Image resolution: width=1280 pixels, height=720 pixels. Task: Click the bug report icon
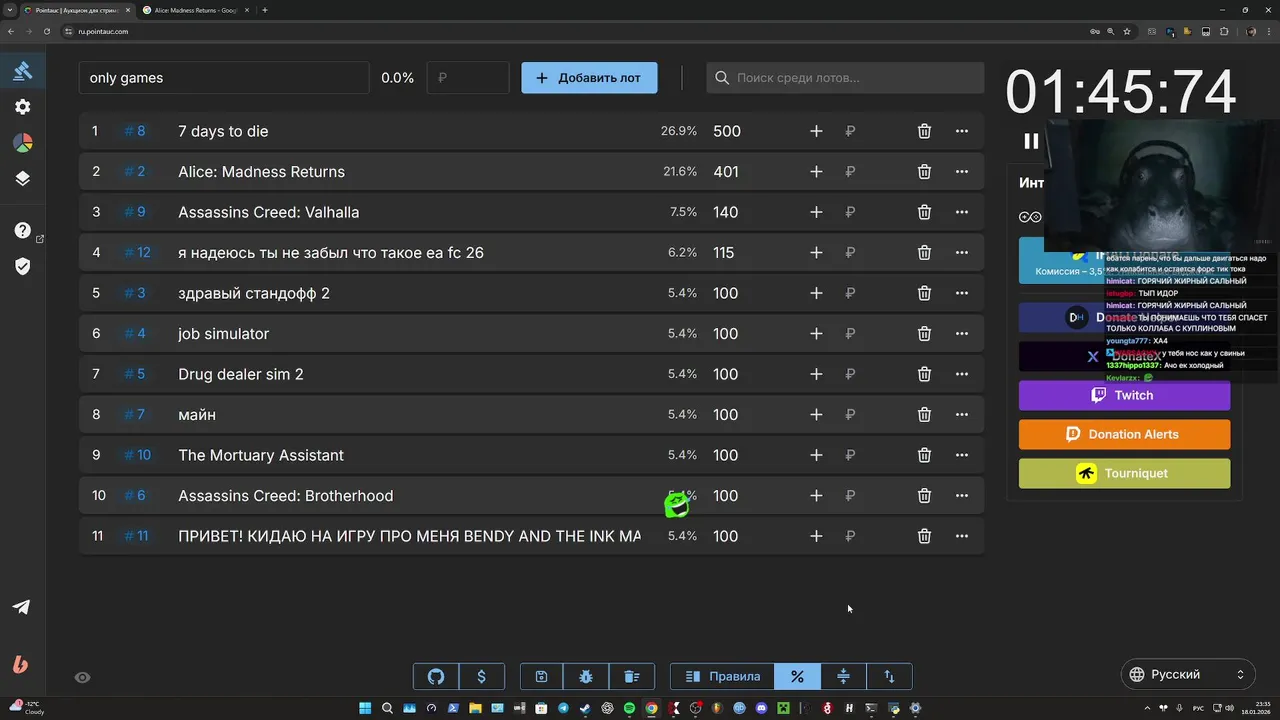tap(586, 676)
